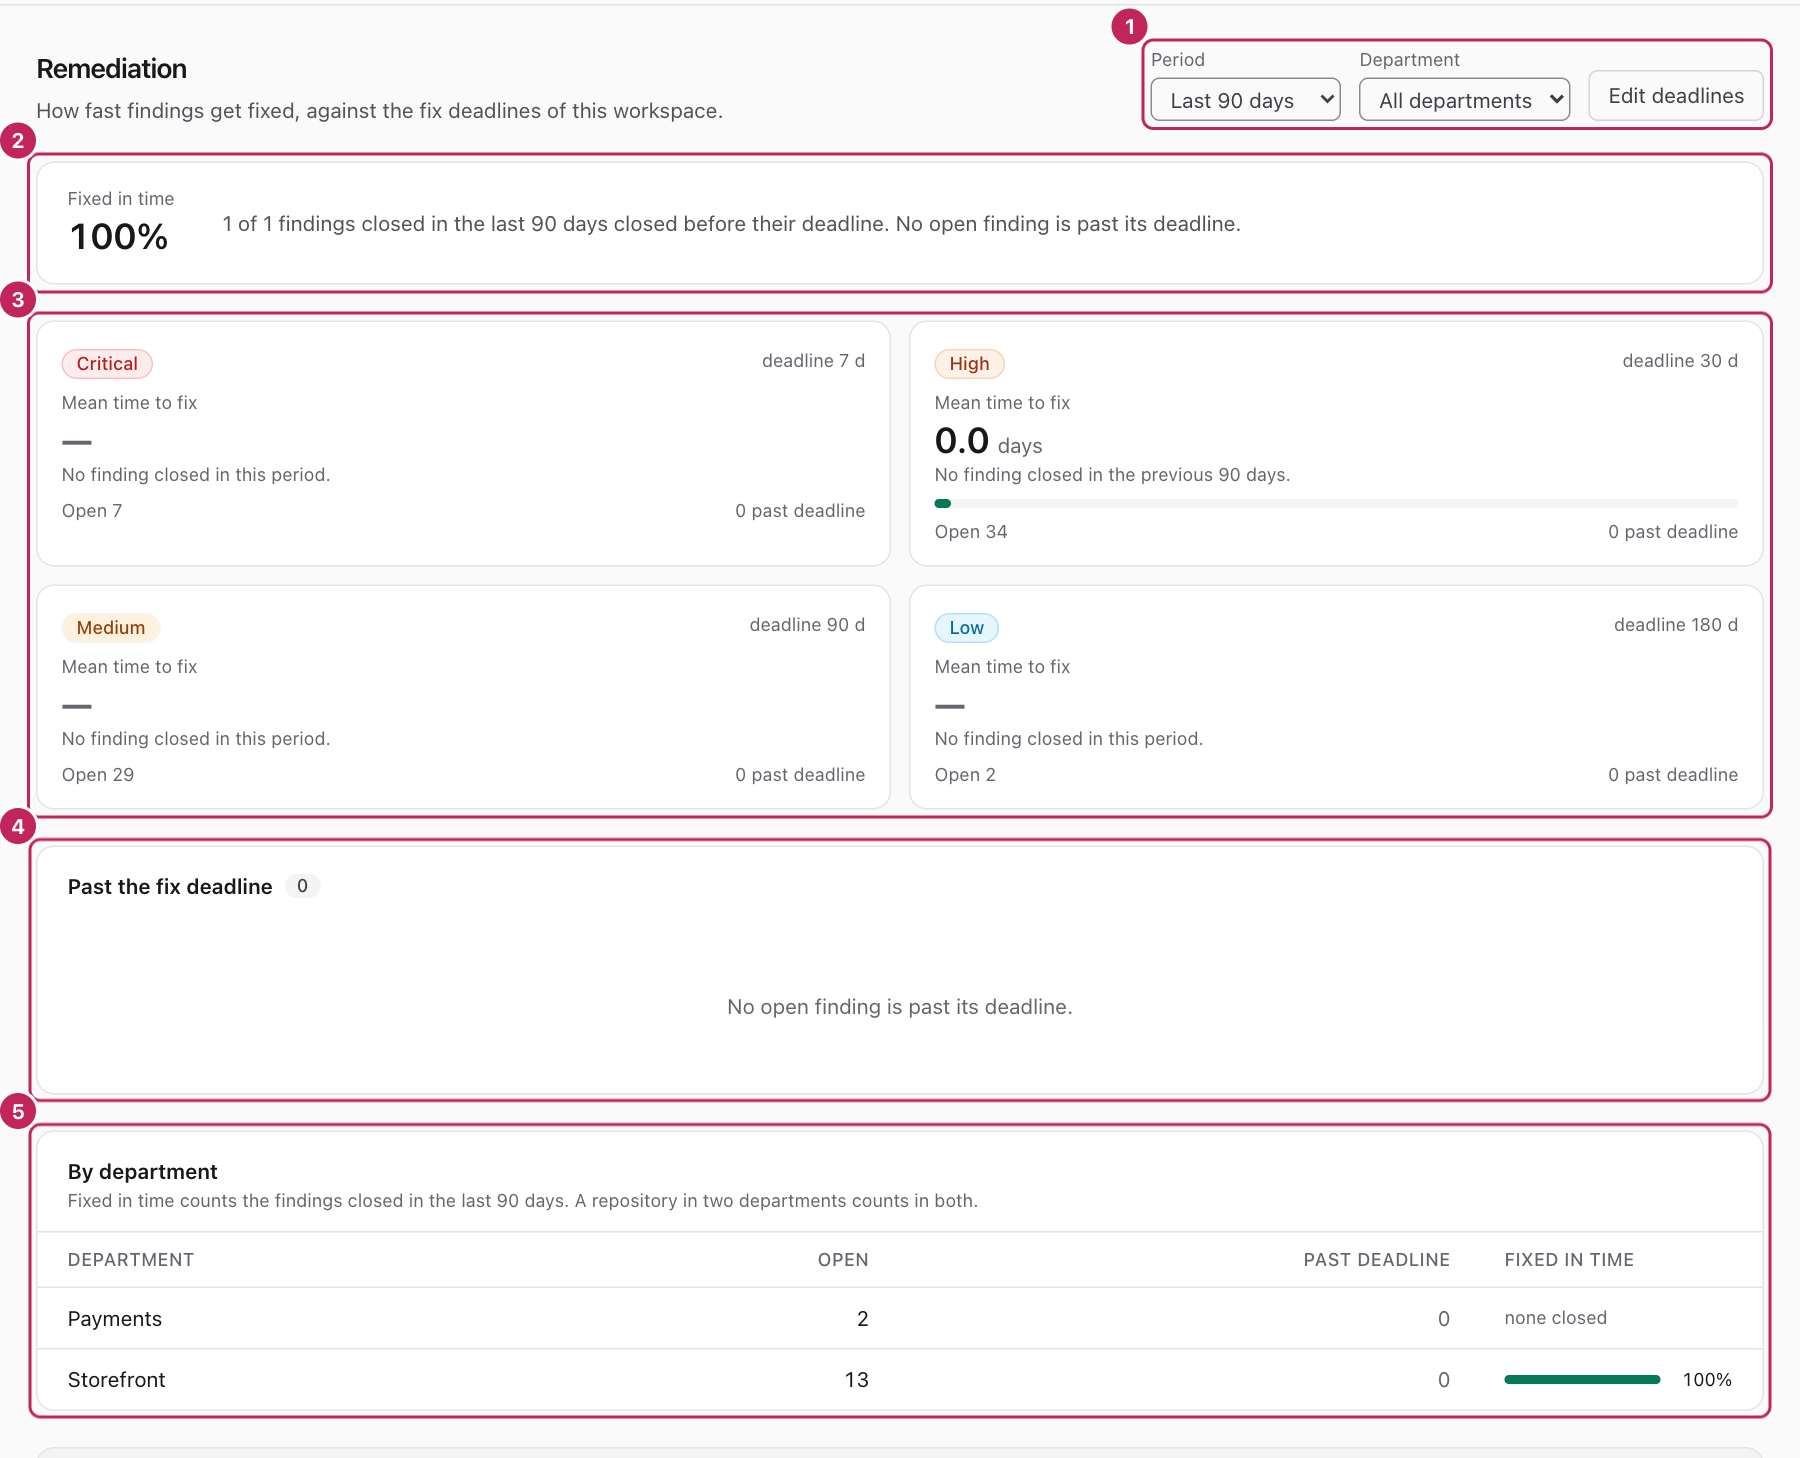The image size is (1800, 1458).
Task: Click 'deadline 7 d' in Critical card
Action: tap(813, 361)
